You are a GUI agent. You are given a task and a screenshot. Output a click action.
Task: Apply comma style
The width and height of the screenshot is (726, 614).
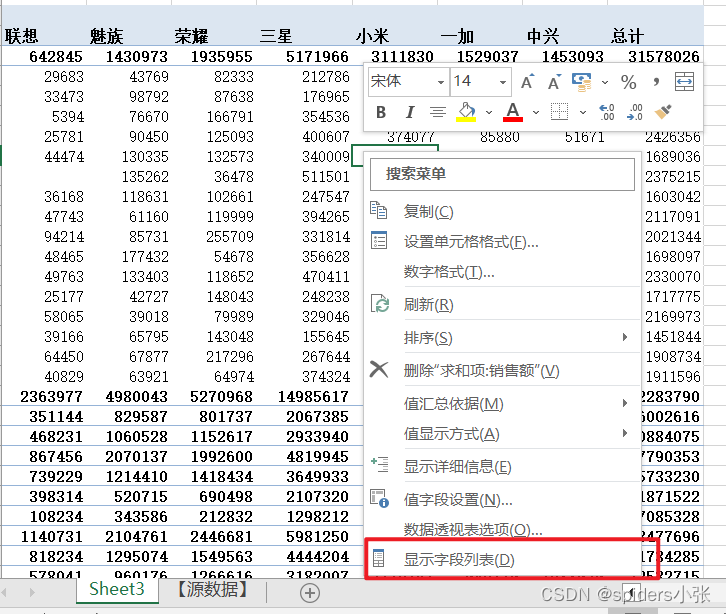point(656,82)
